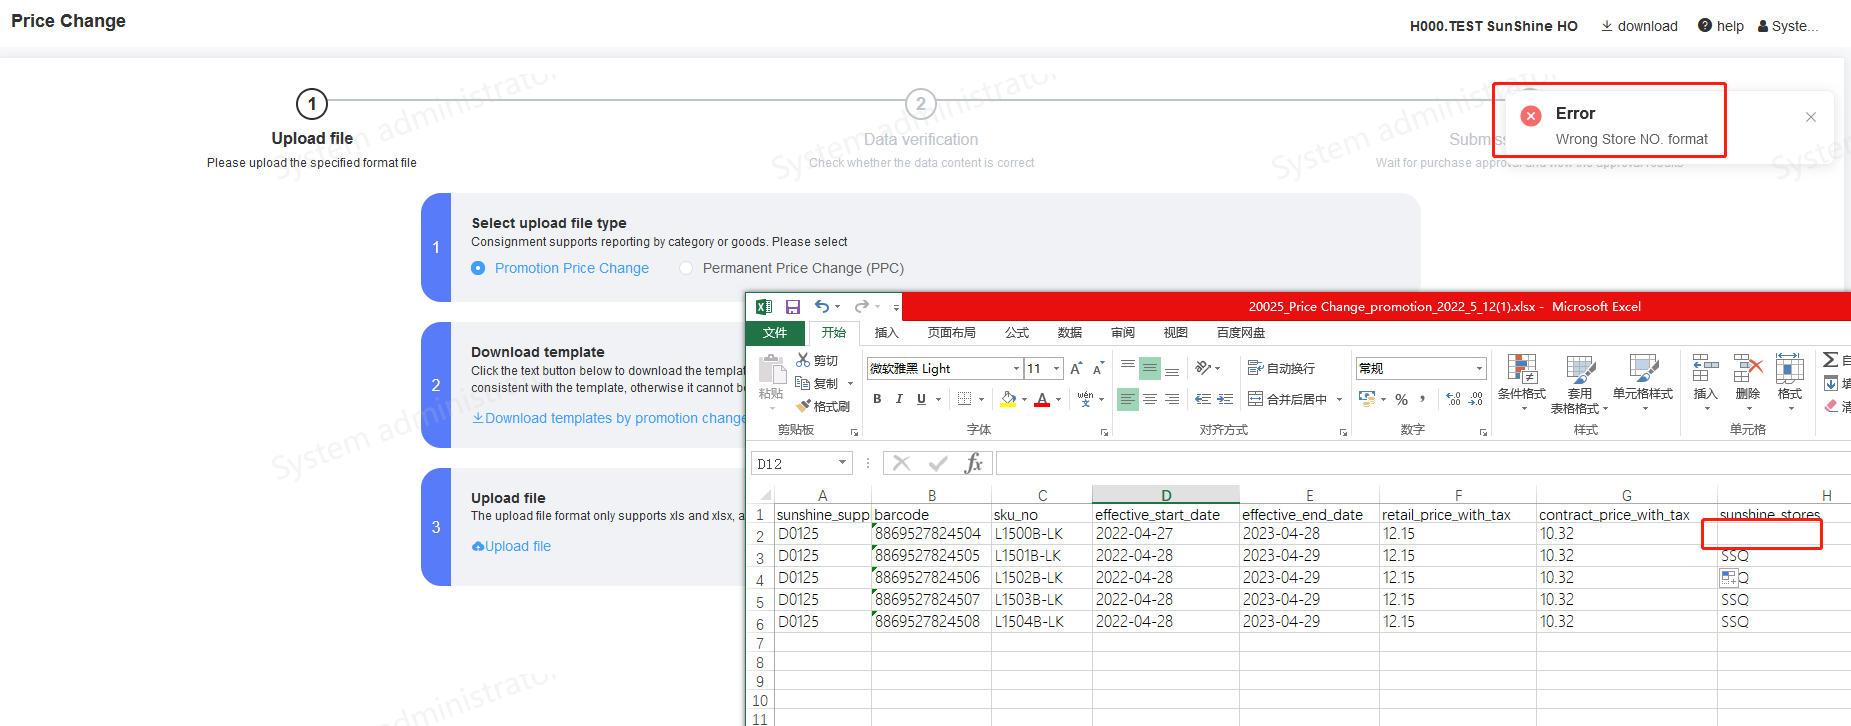Click the Save icon in Excel's quick access toolbar

pos(793,307)
